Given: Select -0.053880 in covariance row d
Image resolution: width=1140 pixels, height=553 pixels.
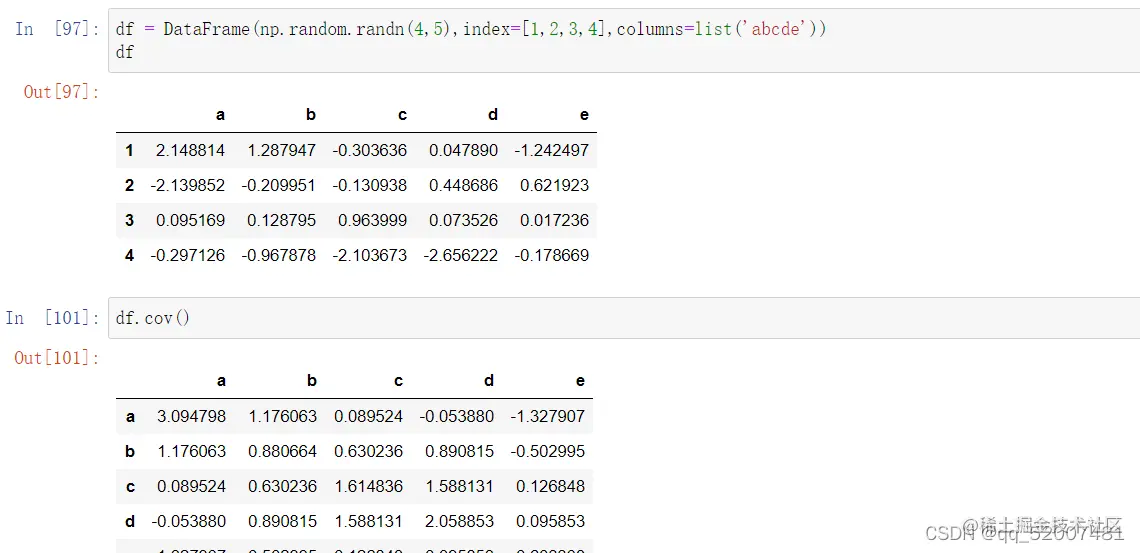Looking at the screenshot, I should [x=189, y=521].
